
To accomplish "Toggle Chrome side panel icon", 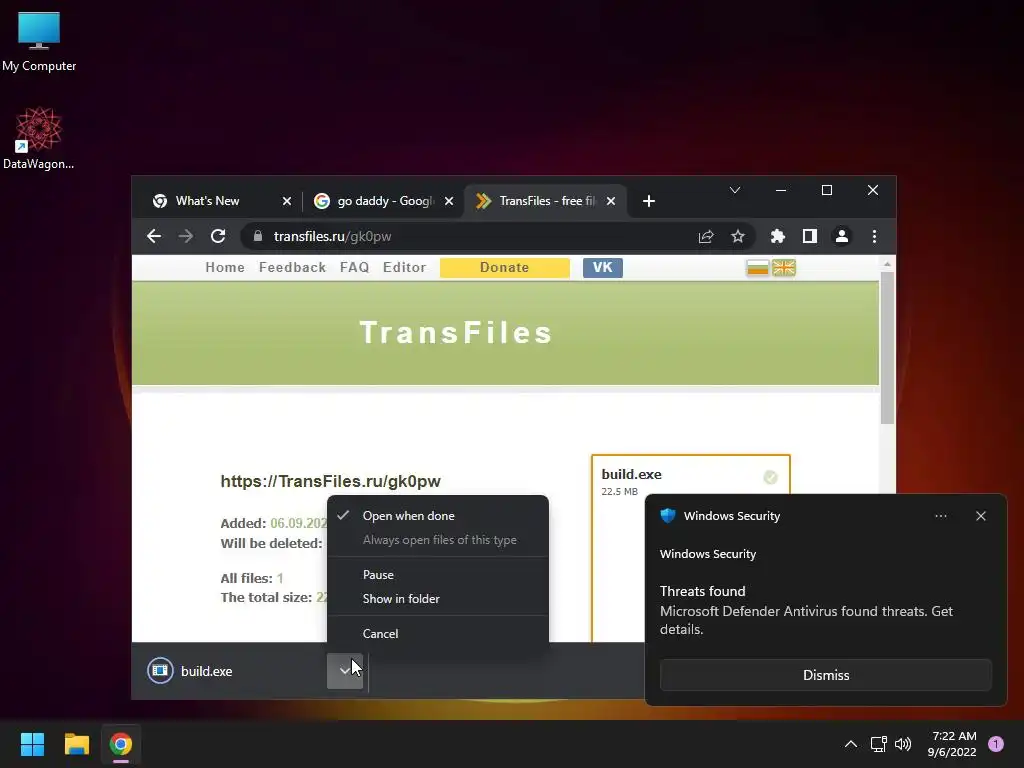I will (810, 236).
